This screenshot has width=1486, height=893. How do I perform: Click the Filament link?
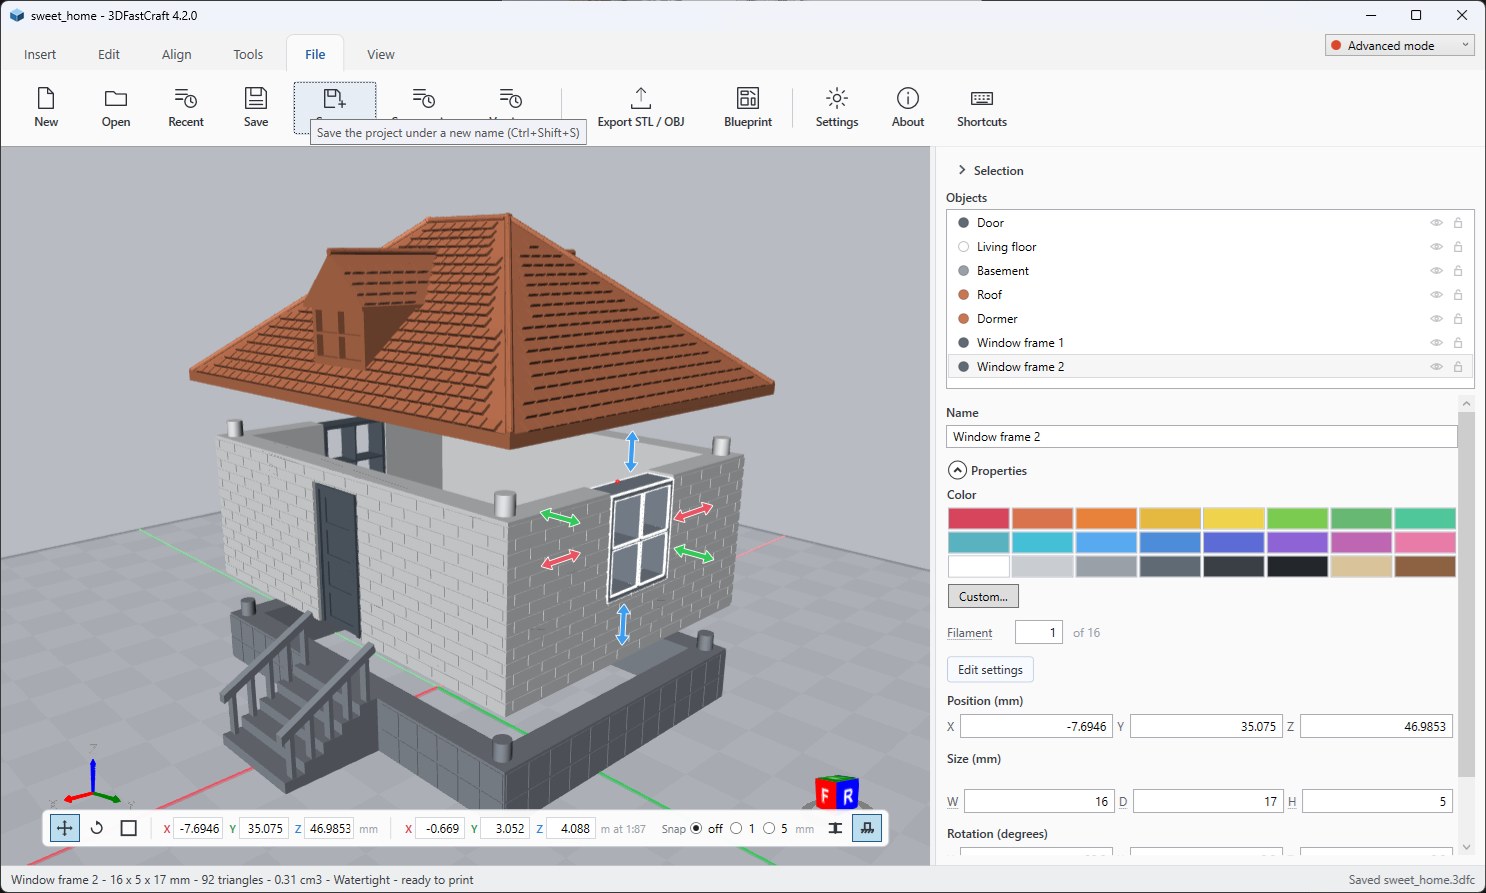click(970, 633)
